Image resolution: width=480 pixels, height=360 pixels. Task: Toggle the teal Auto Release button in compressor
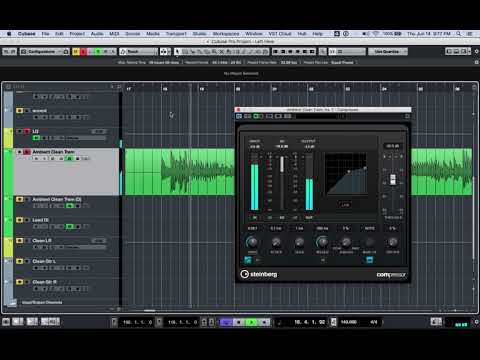(x=370, y=260)
